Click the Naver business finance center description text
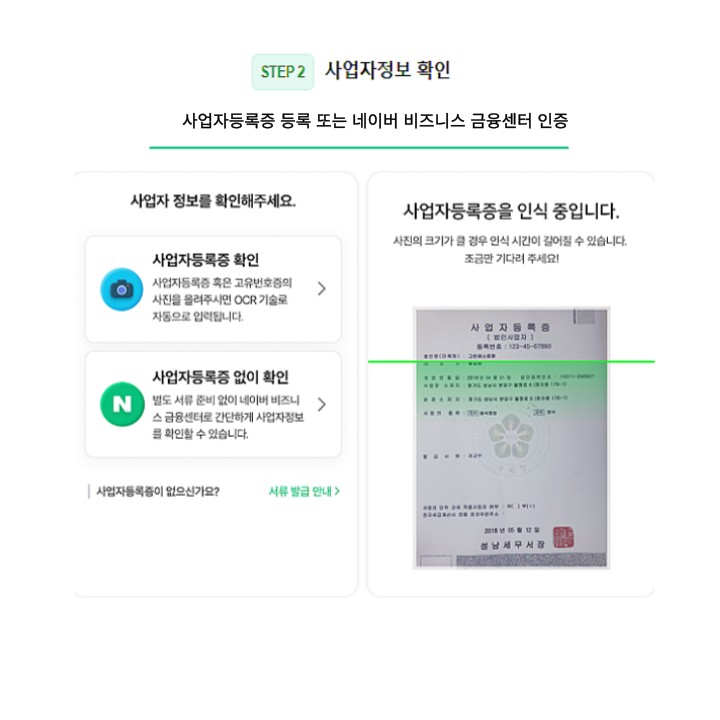Image resolution: width=720 pixels, height=720 pixels. (x=228, y=417)
